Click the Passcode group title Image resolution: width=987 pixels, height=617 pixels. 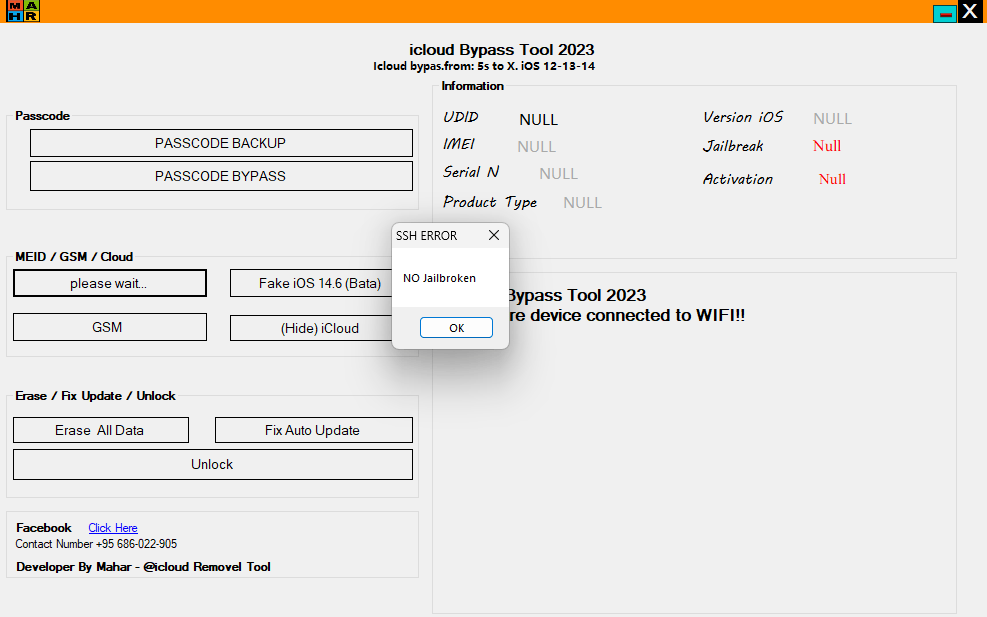pos(42,116)
